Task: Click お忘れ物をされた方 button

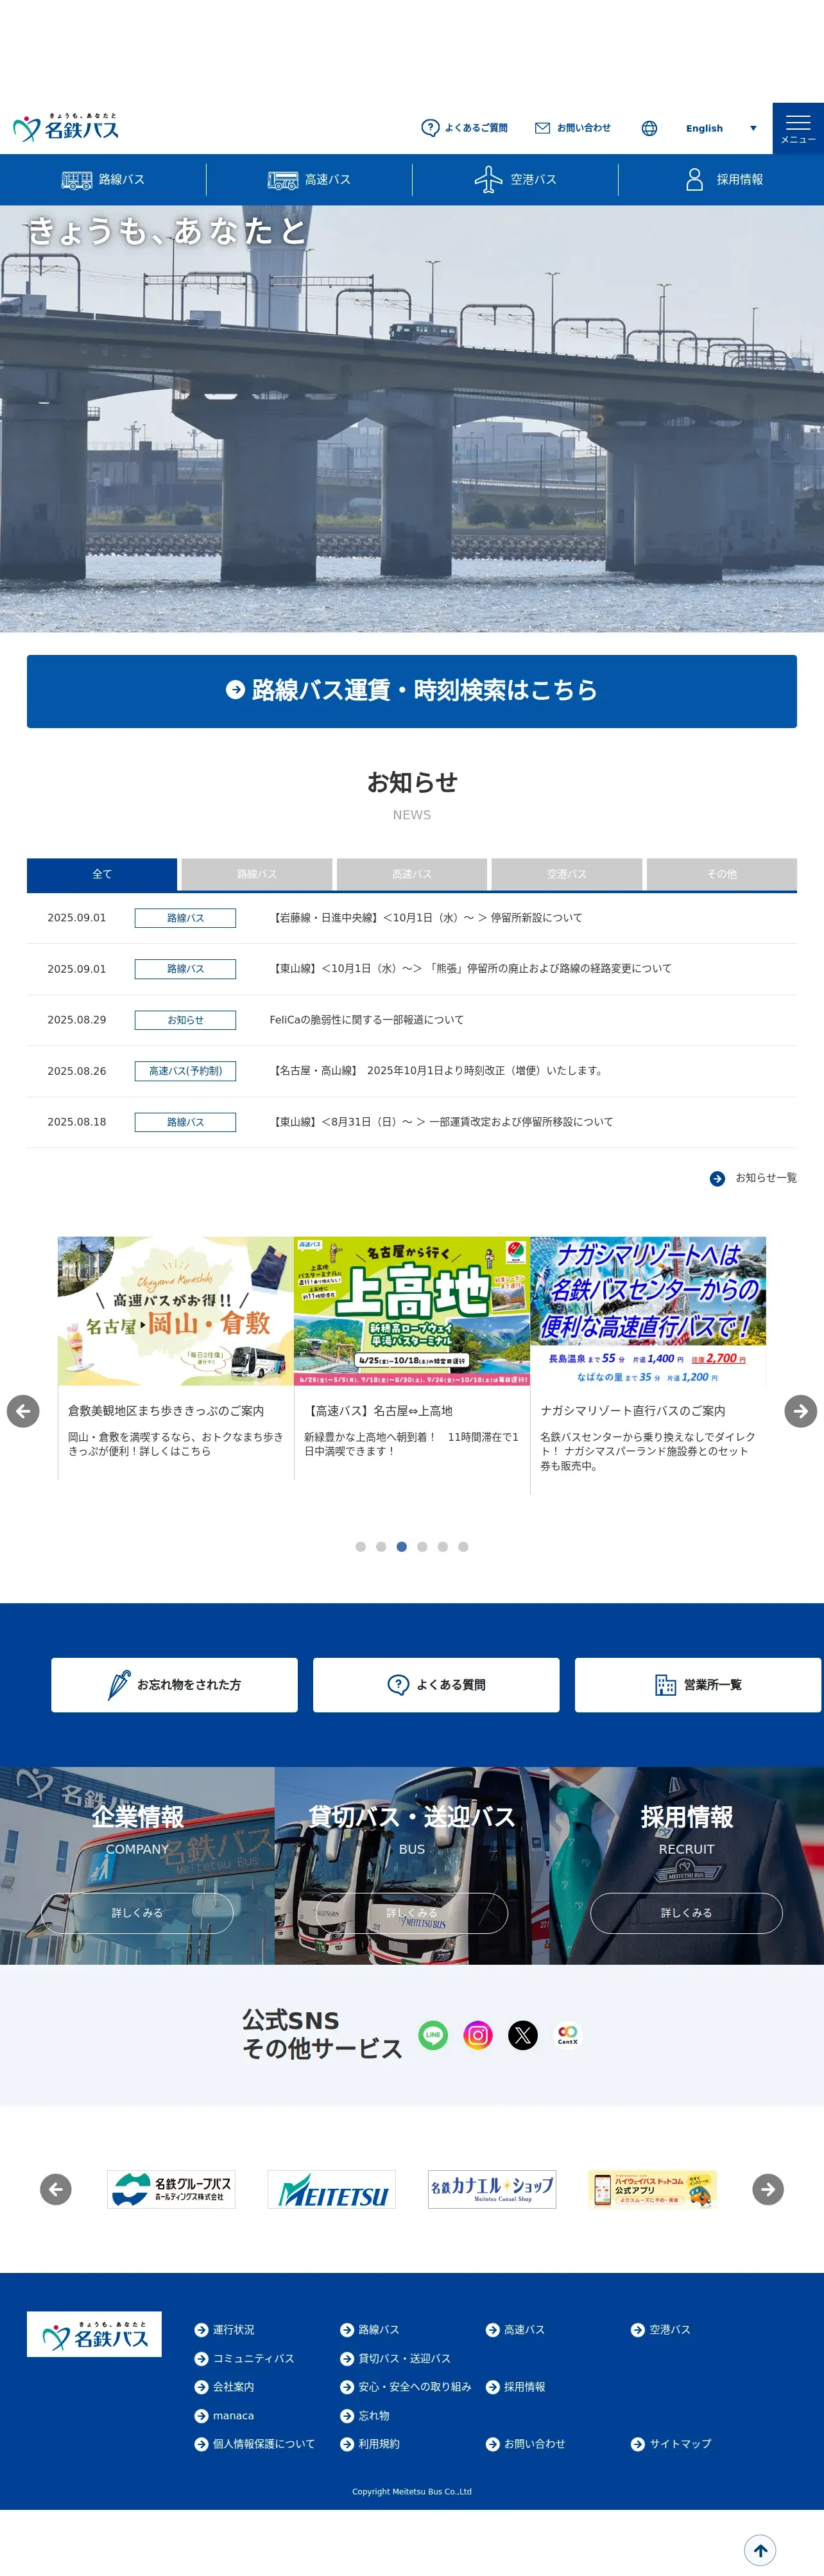Action: (174, 1685)
